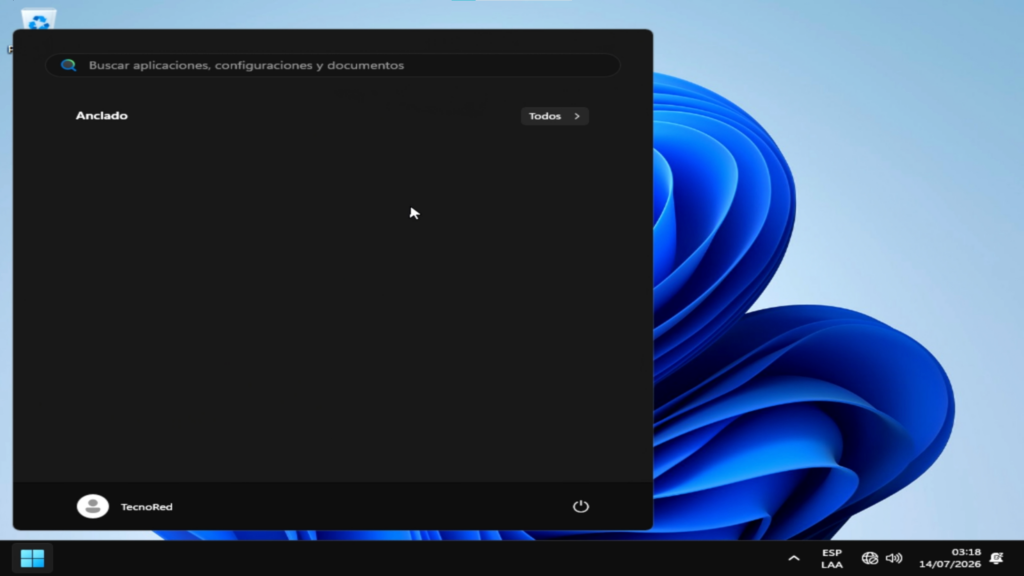The width and height of the screenshot is (1024, 576).
Task: Click an empty taskbar area
Action: pos(418,558)
